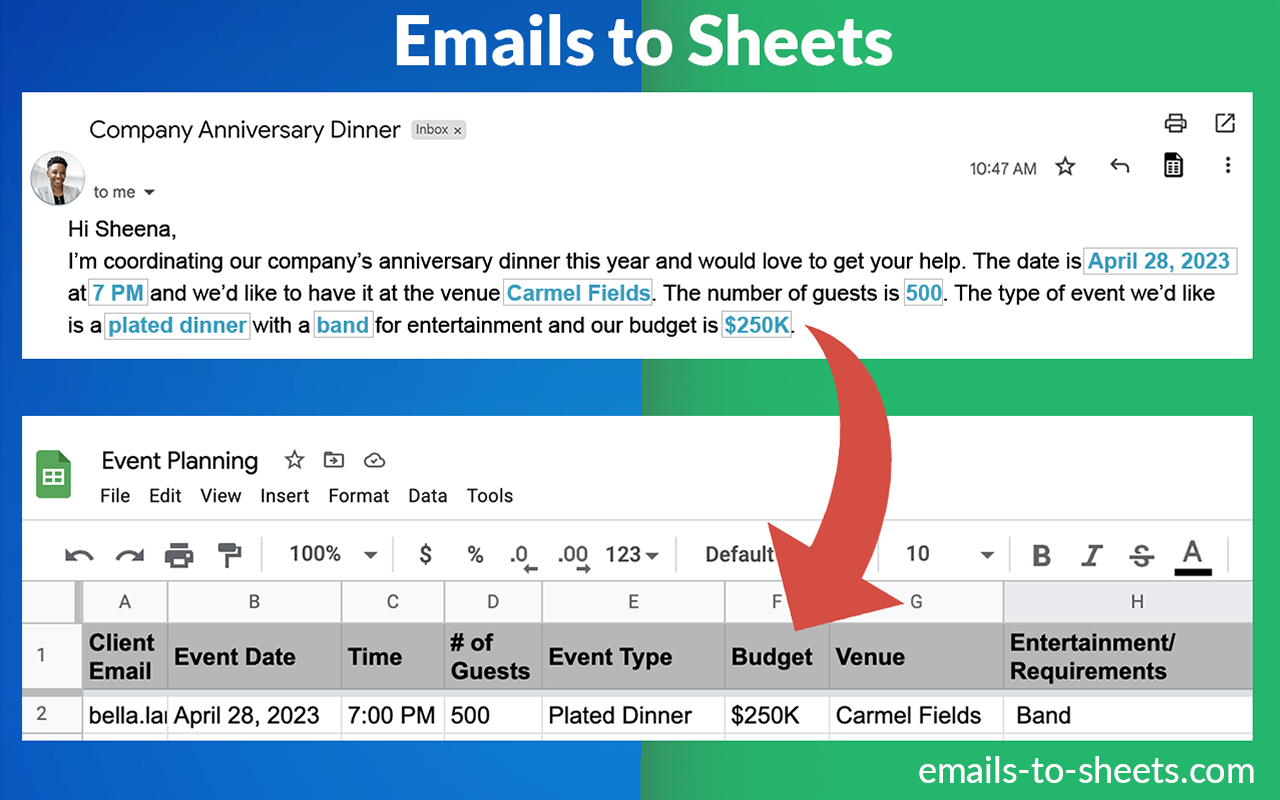The width and height of the screenshot is (1280, 800).
Task: Reply to the anniversary dinner email
Action: tap(1119, 165)
